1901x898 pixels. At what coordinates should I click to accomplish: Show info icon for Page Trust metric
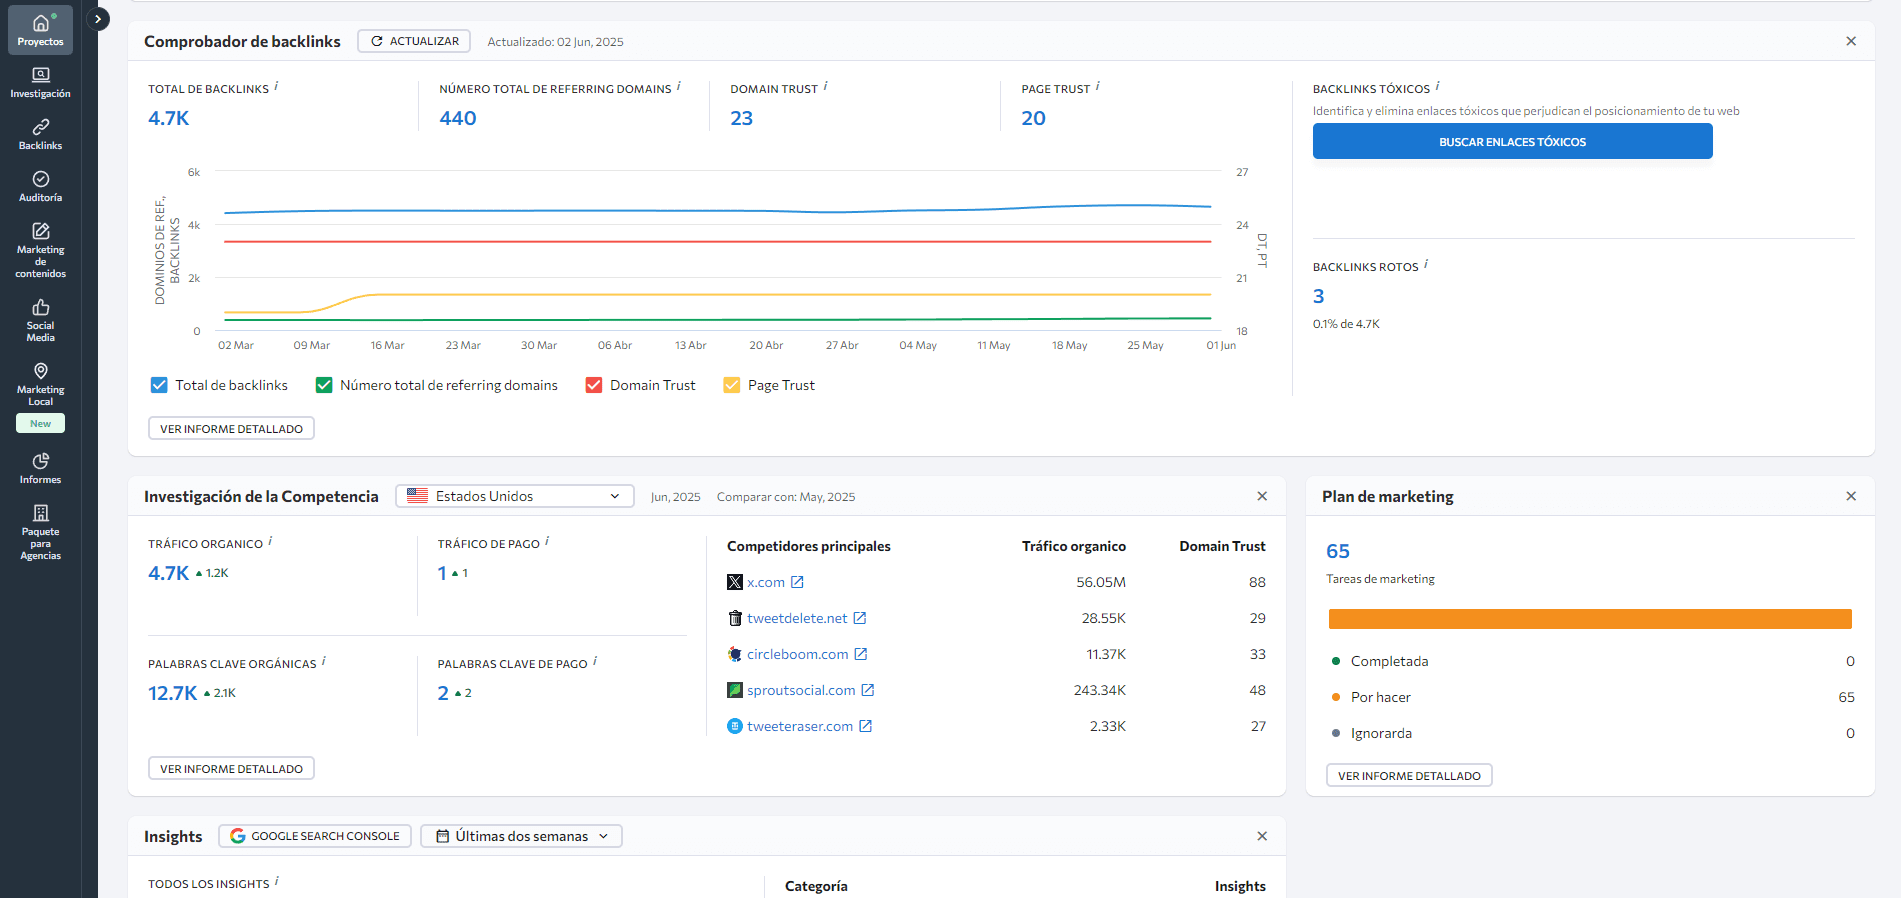tap(1097, 87)
